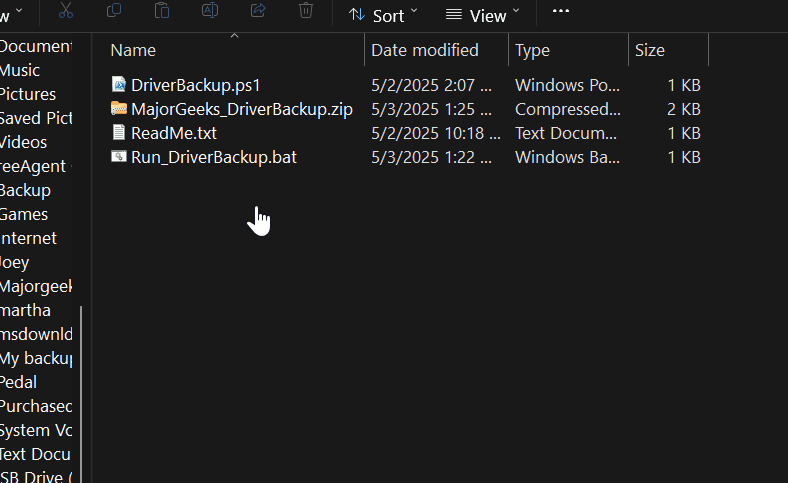Open Videos folder in sidebar
Viewport: 788px width, 483px height.
click(x=23, y=142)
